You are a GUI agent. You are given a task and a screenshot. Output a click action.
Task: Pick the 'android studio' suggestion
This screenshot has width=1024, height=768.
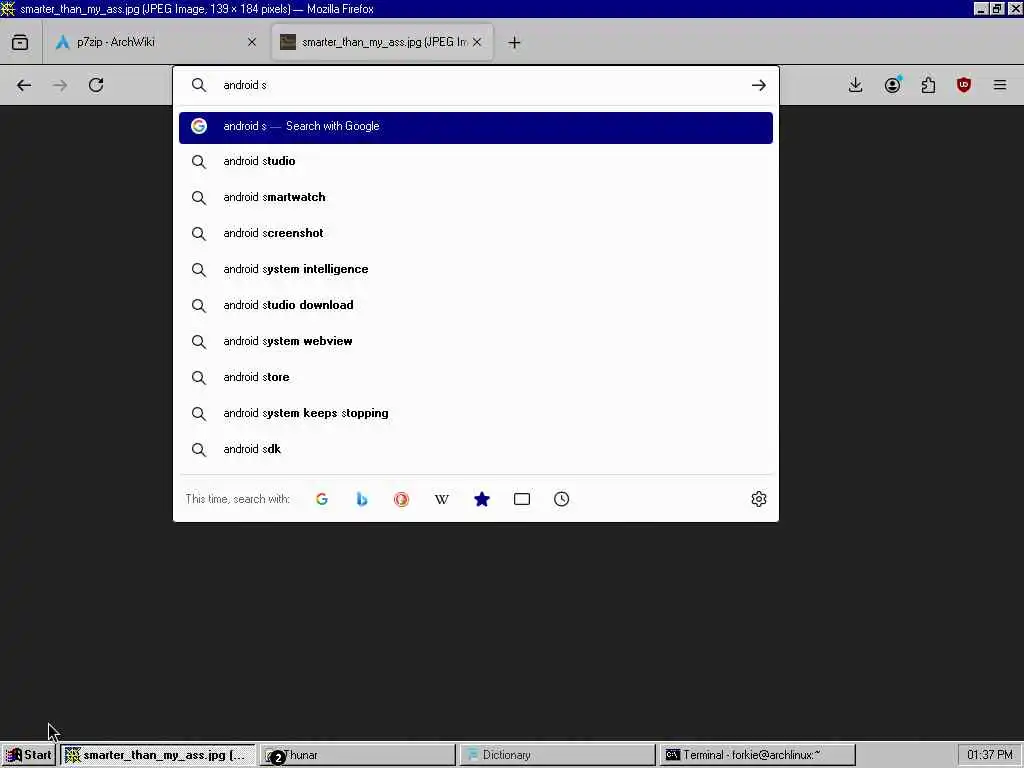[475, 161]
